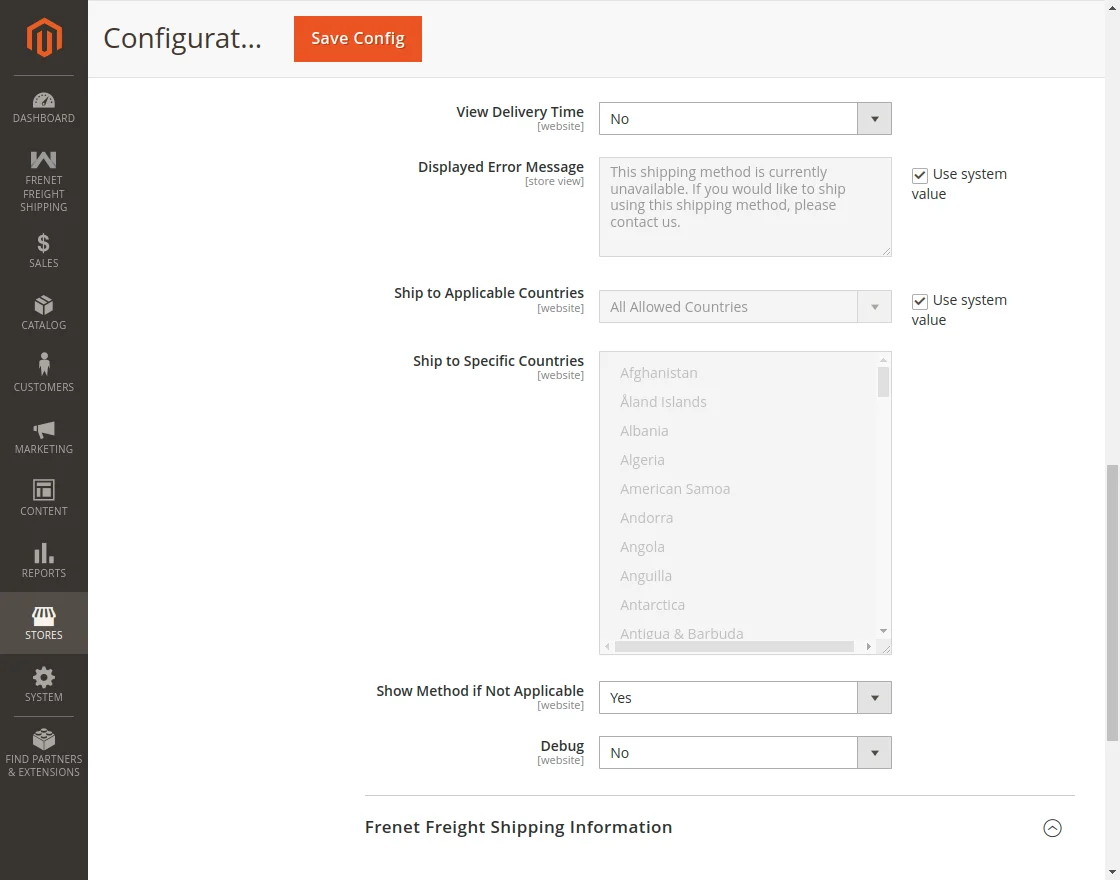Select the Sales dollar icon
The width and height of the screenshot is (1120, 880).
[43, 242]
